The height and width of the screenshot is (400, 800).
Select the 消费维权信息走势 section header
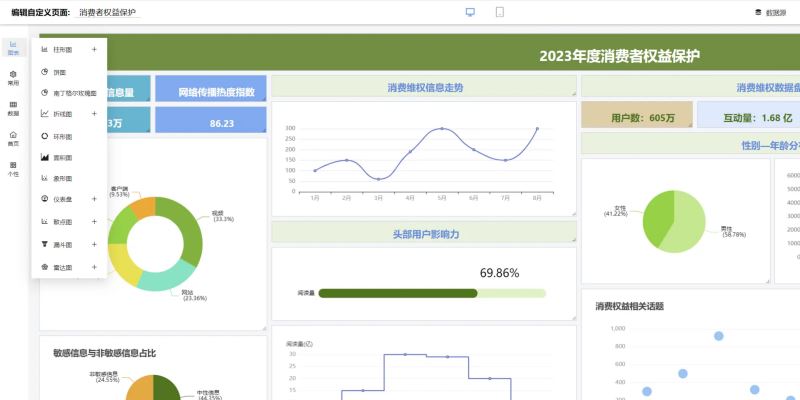424,87
